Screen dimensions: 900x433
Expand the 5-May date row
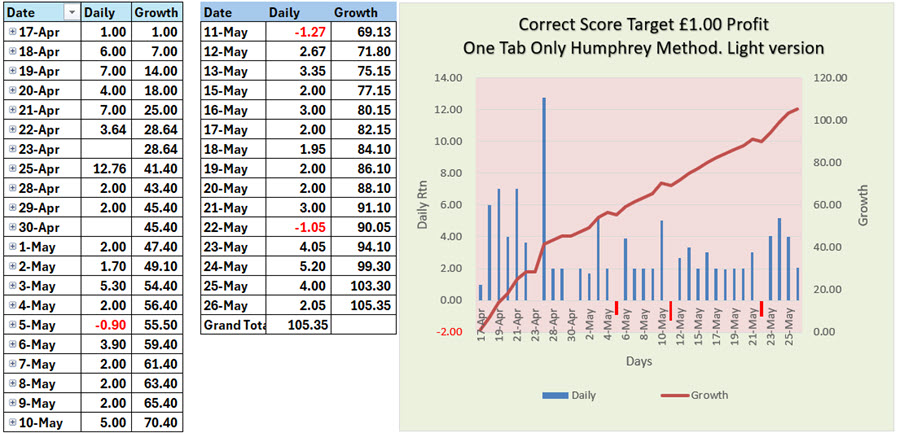tap(13, 326)
